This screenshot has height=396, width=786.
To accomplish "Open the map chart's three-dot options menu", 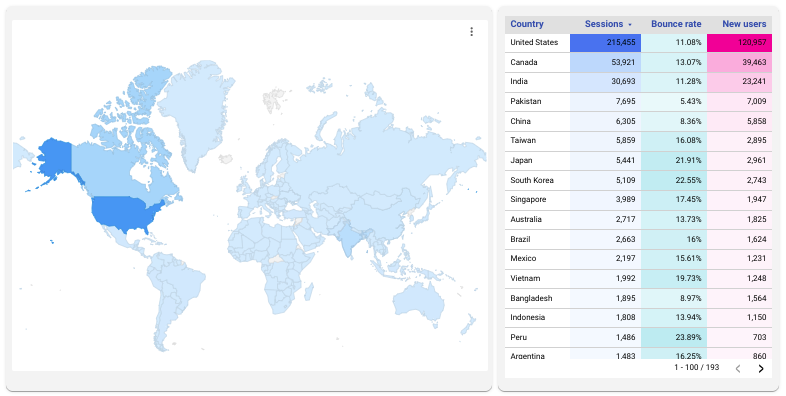I will click(x=471, y=32).
